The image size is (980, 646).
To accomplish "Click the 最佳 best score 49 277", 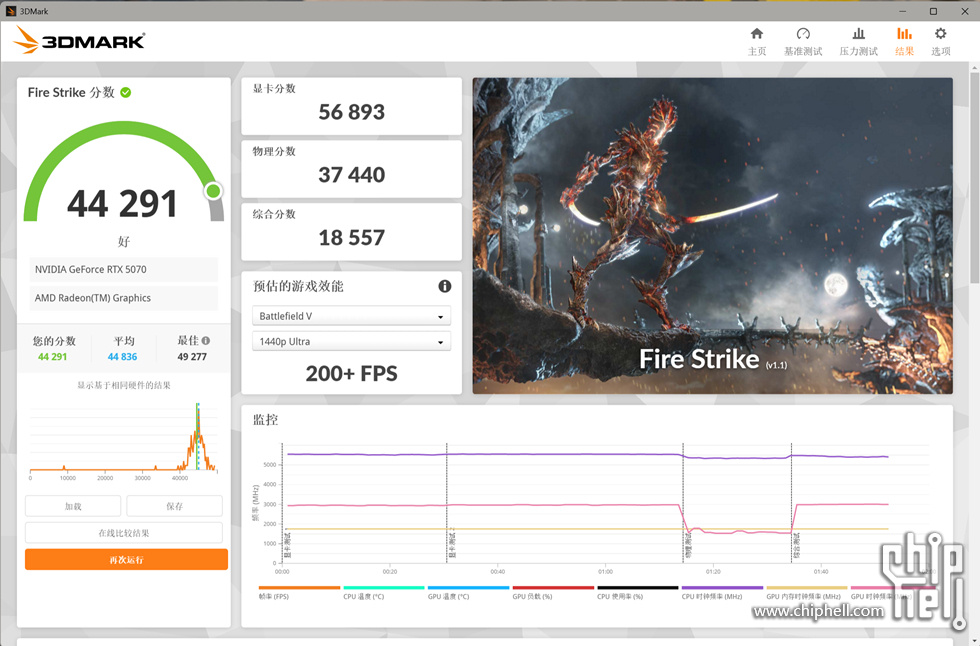I will 192,357.
